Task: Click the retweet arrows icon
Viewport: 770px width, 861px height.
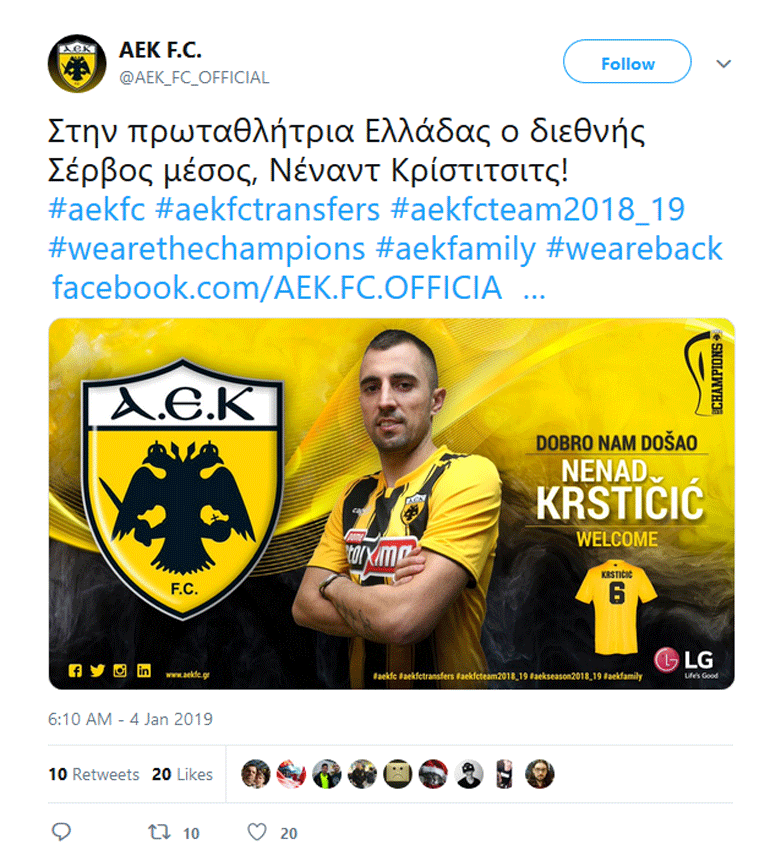Action: coord(159,832)
